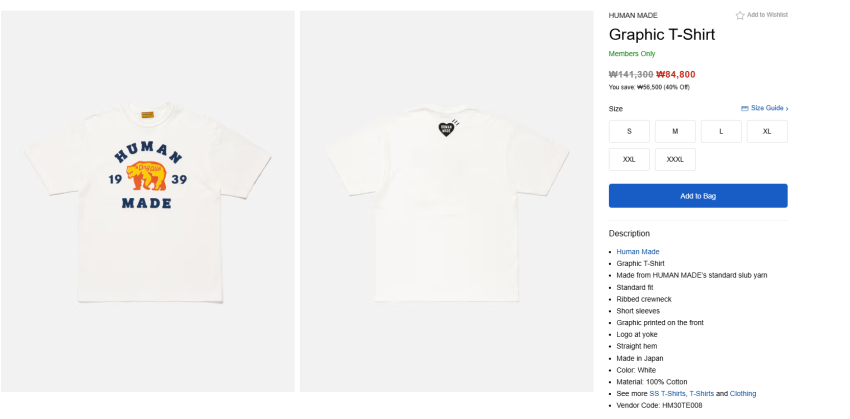850x419 pixels.
Task: Click the wishlist star icon
Action: pyautogui.click(x=740, y=15)
